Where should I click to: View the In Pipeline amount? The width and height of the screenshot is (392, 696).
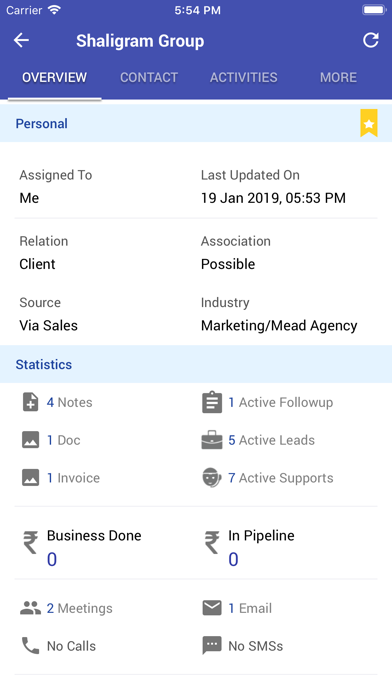pyautogui.click(x=233, y=559)
